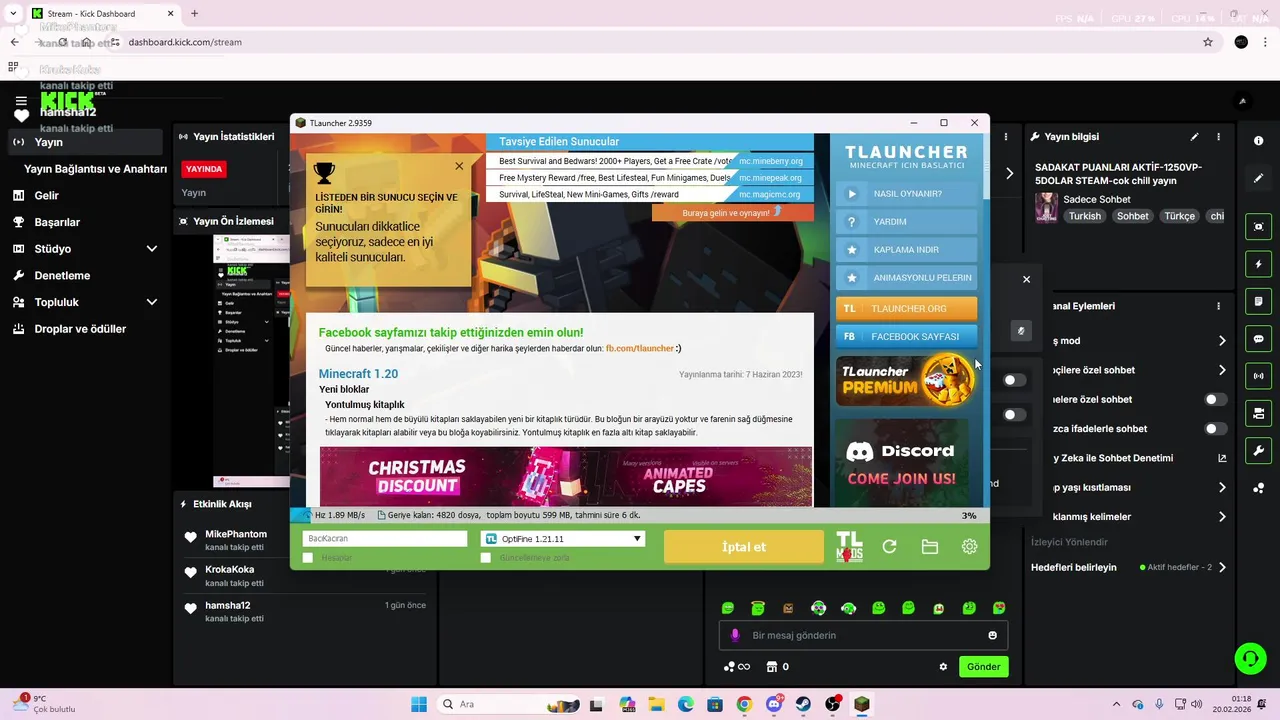
Task: Click the broadcast signal icon in right sidebar
Action: click(1259, 376)
